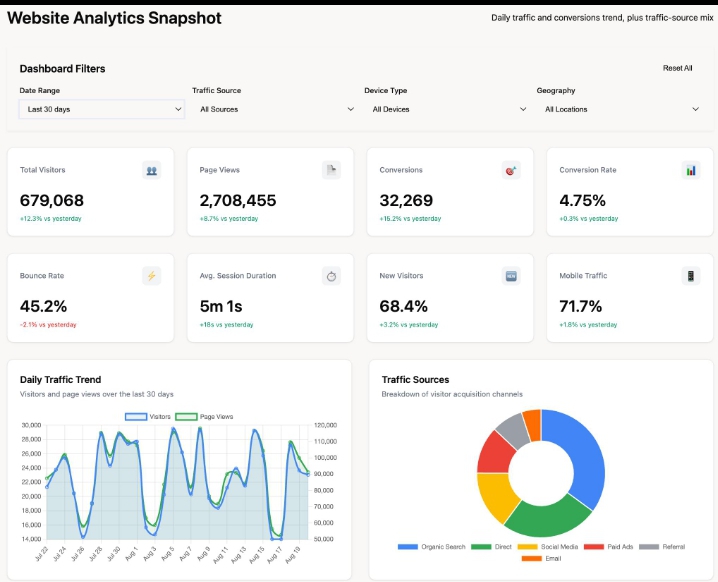
Task: Click the gray Referral donut segment
Action: (514, 430)
